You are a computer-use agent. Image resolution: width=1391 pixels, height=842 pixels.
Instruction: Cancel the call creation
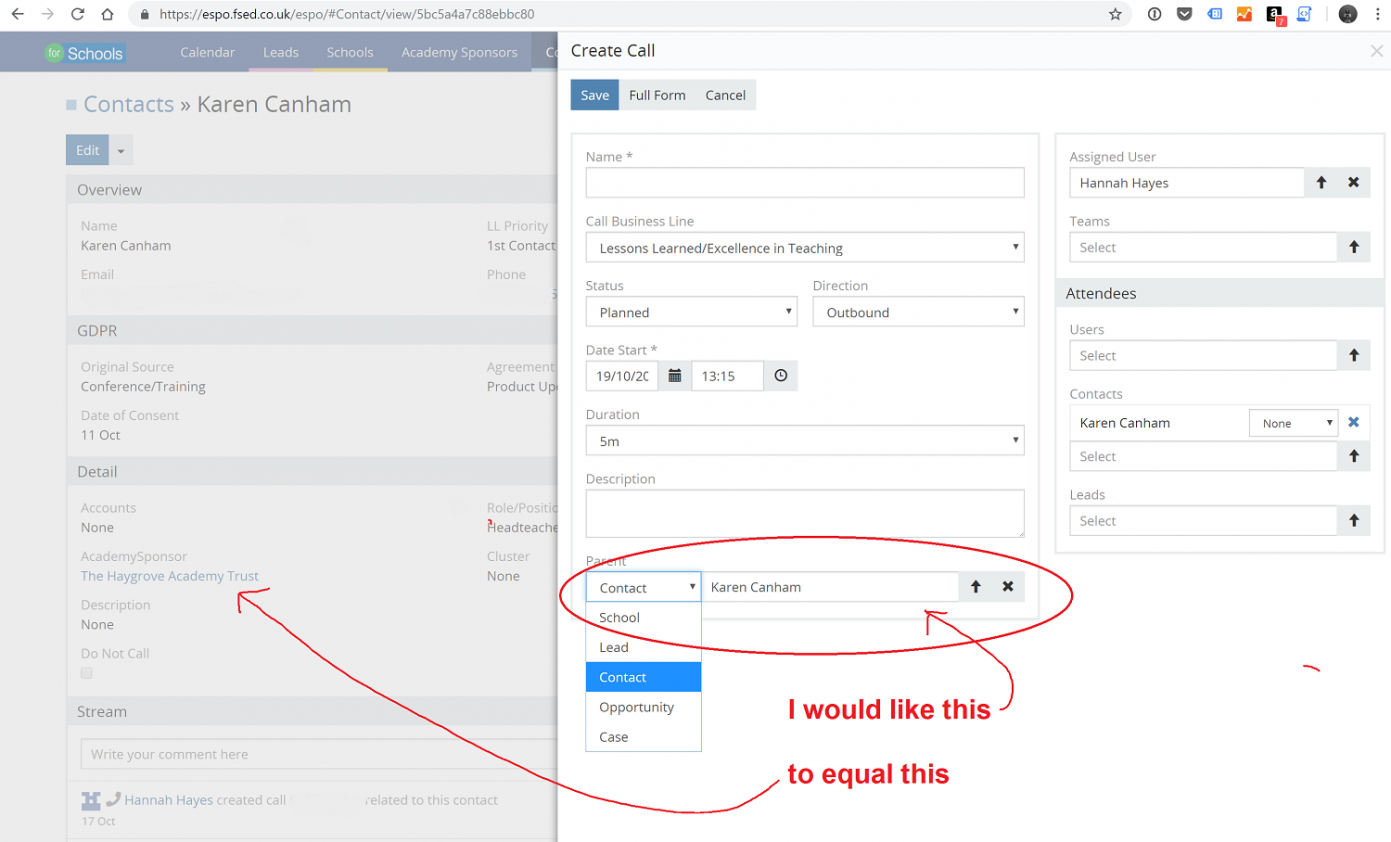point(725,95)
